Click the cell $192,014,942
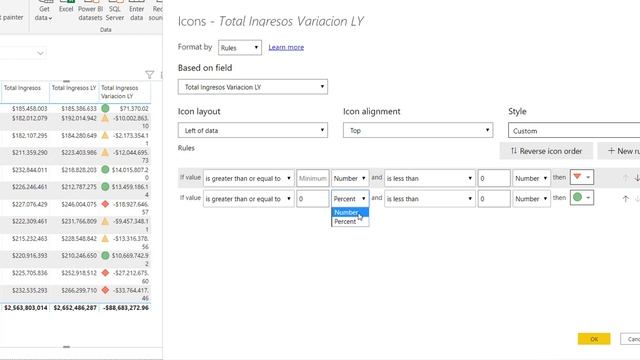Viewport: 640px width, 360px height. (79, 118)
